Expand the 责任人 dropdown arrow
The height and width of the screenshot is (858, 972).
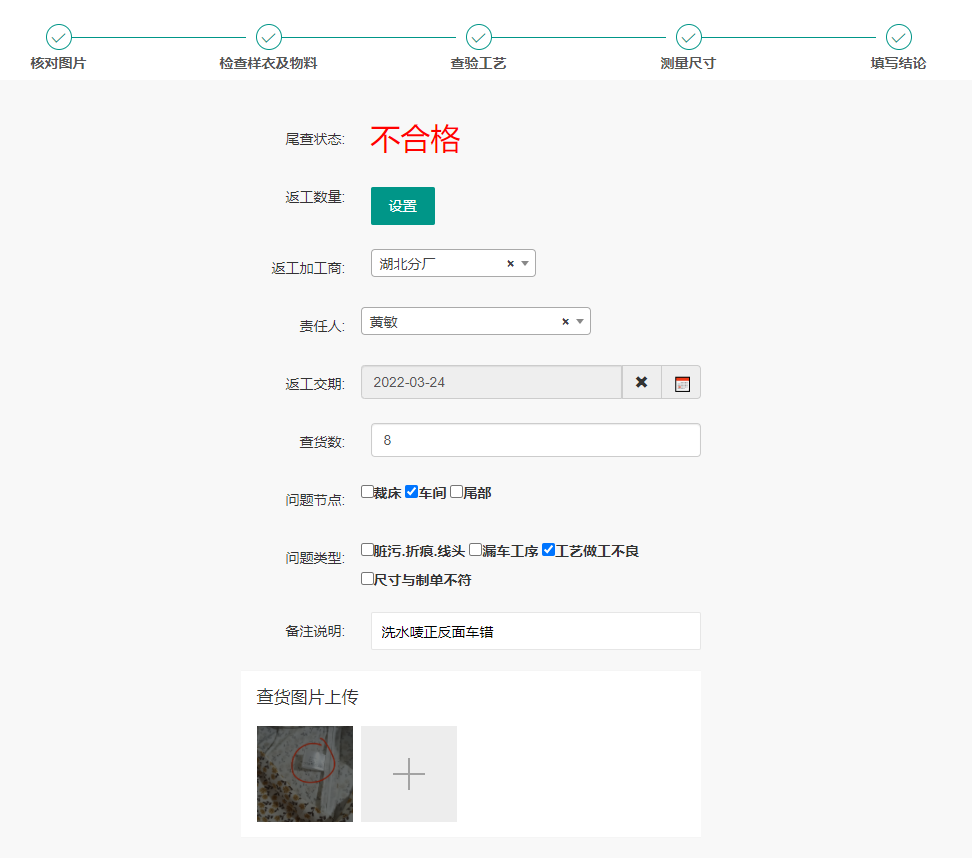[580, 322]
